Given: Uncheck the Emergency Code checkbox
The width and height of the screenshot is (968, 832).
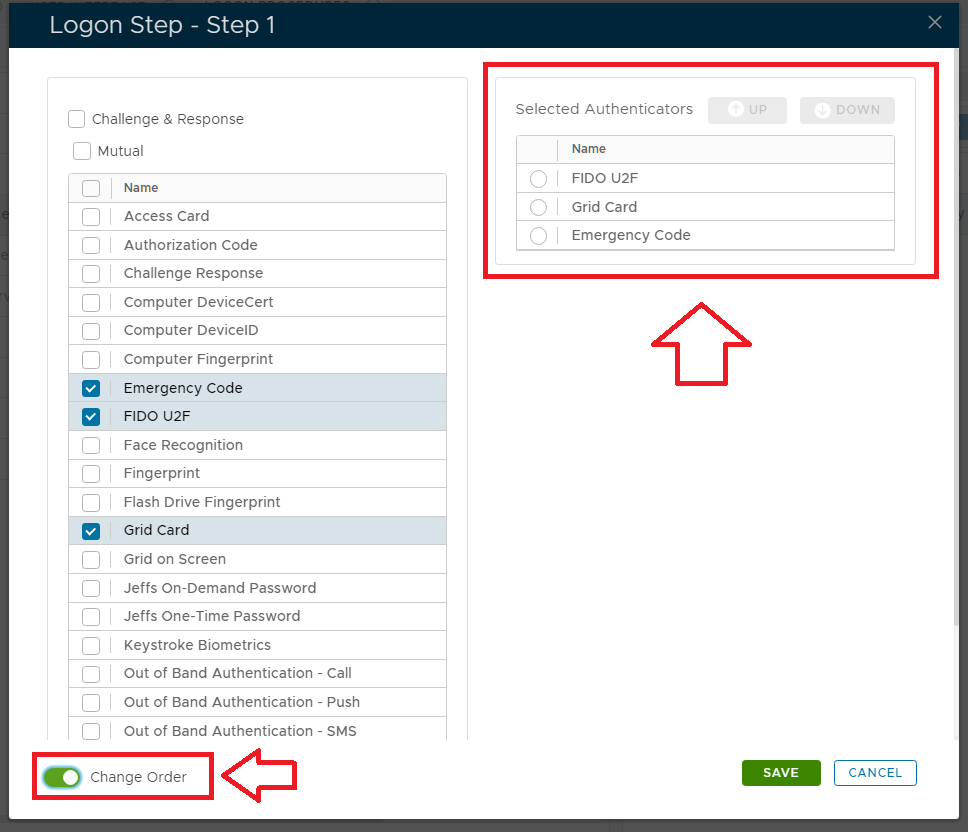Looking at the screenshot, I should click(91, 388).
